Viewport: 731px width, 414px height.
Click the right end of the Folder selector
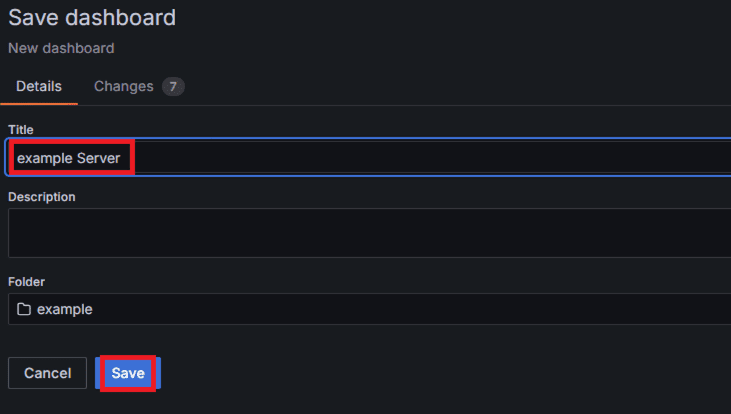(x=715, y=309)
